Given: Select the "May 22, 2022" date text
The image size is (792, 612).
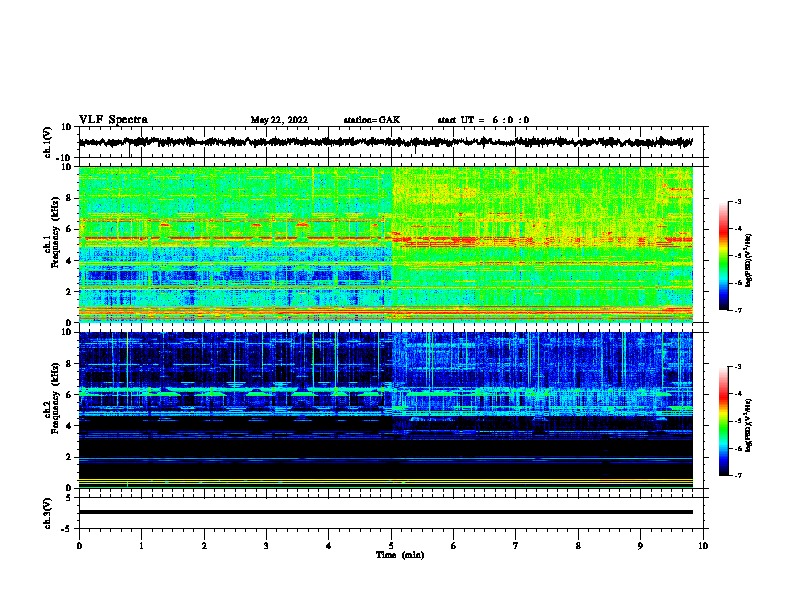Looking at the screenshot, I should coord(279,120).
